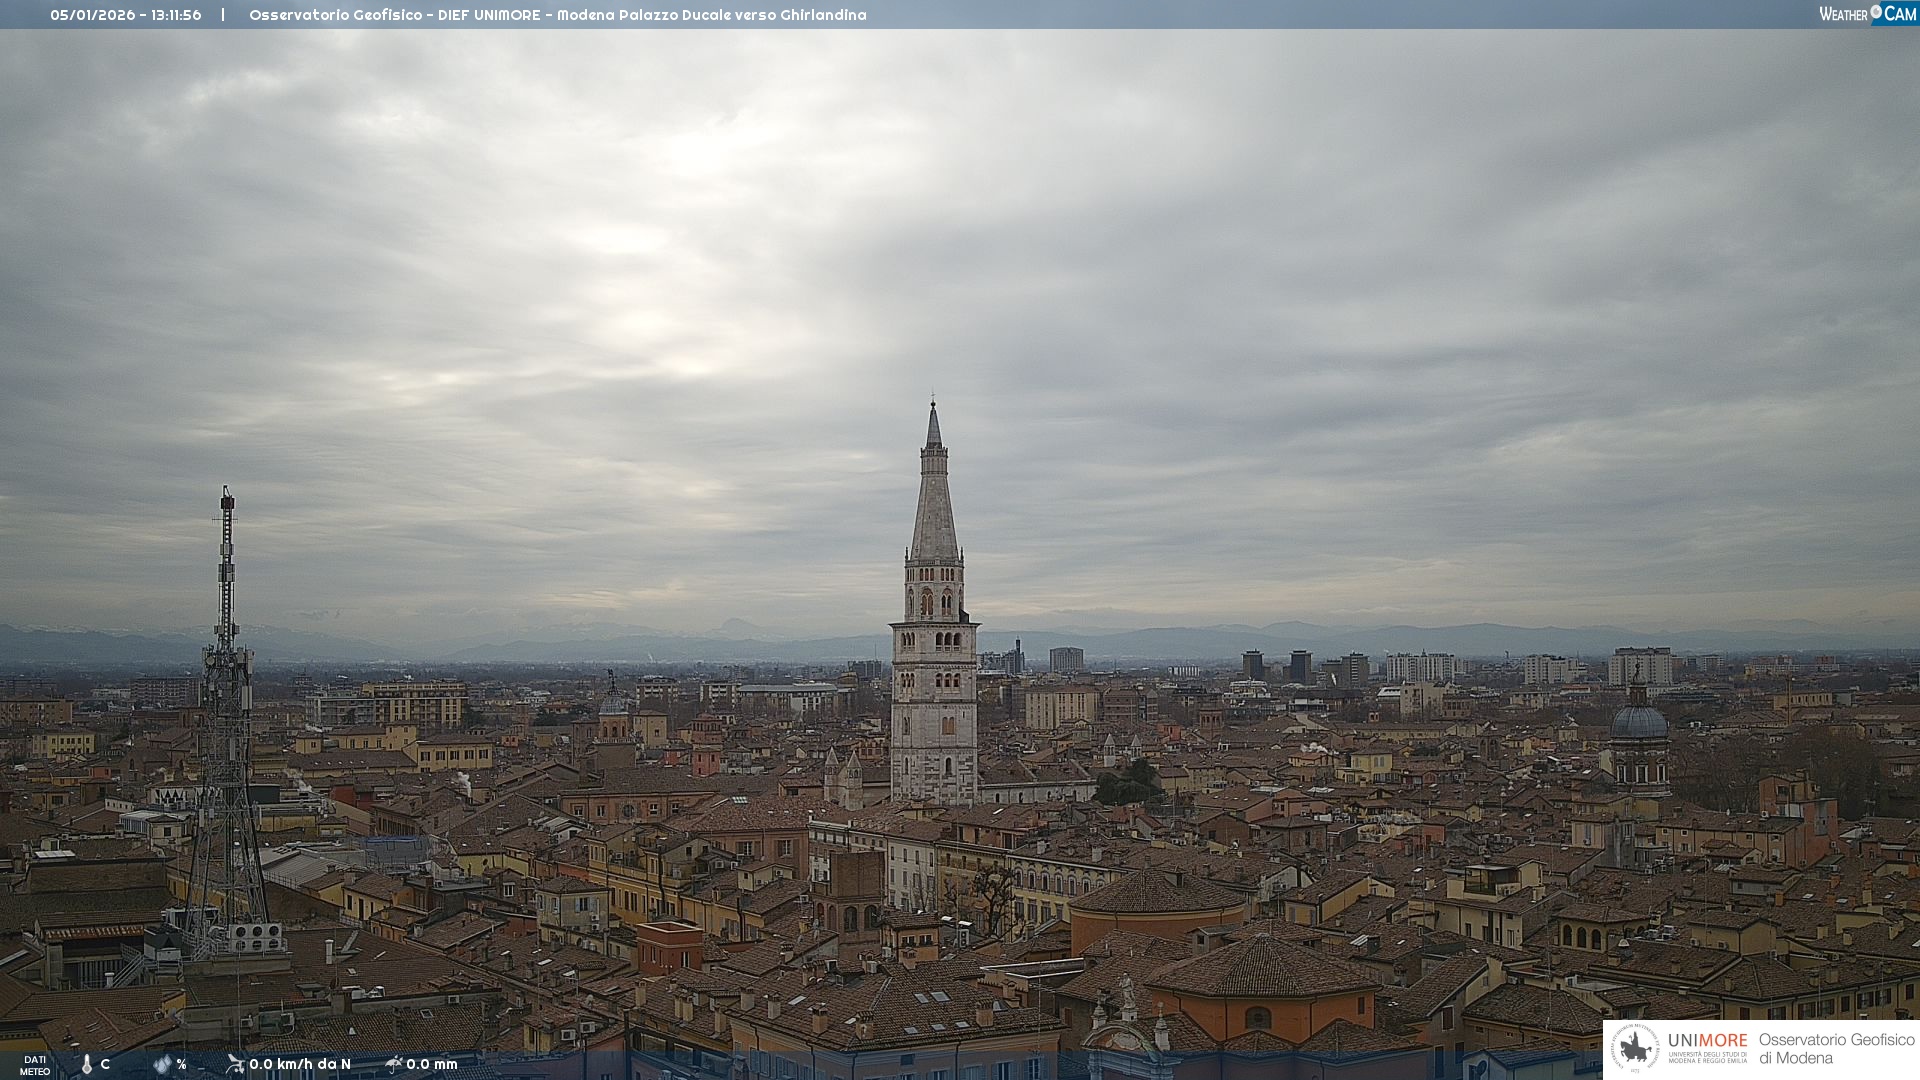Viewport: 1920px width, 1080px height.
Task: Click the wind anemometer icon
Action: 235,1064
